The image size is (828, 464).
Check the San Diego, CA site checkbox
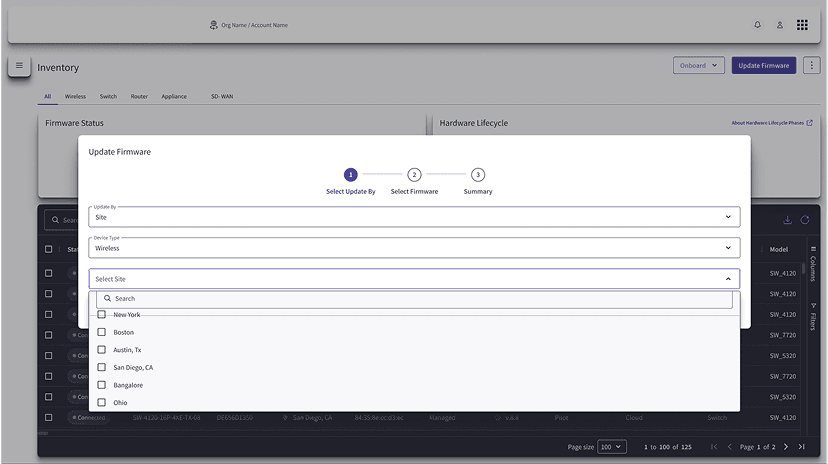[x=101, y=367]
